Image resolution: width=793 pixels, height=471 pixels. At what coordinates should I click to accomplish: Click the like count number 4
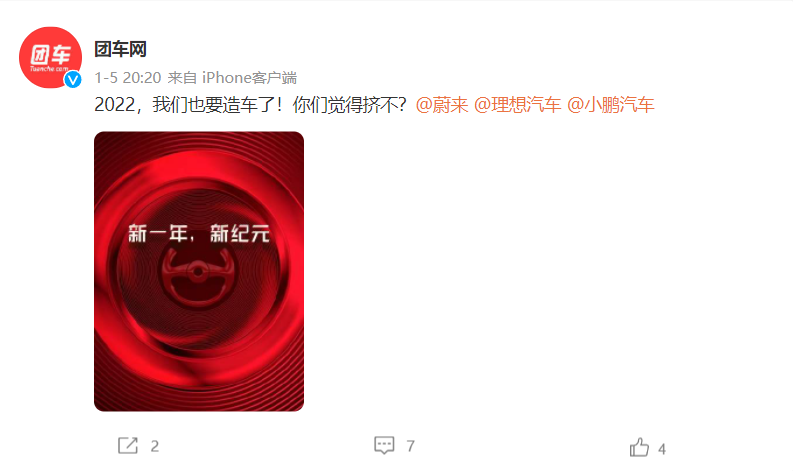click(x=662, y=449)
